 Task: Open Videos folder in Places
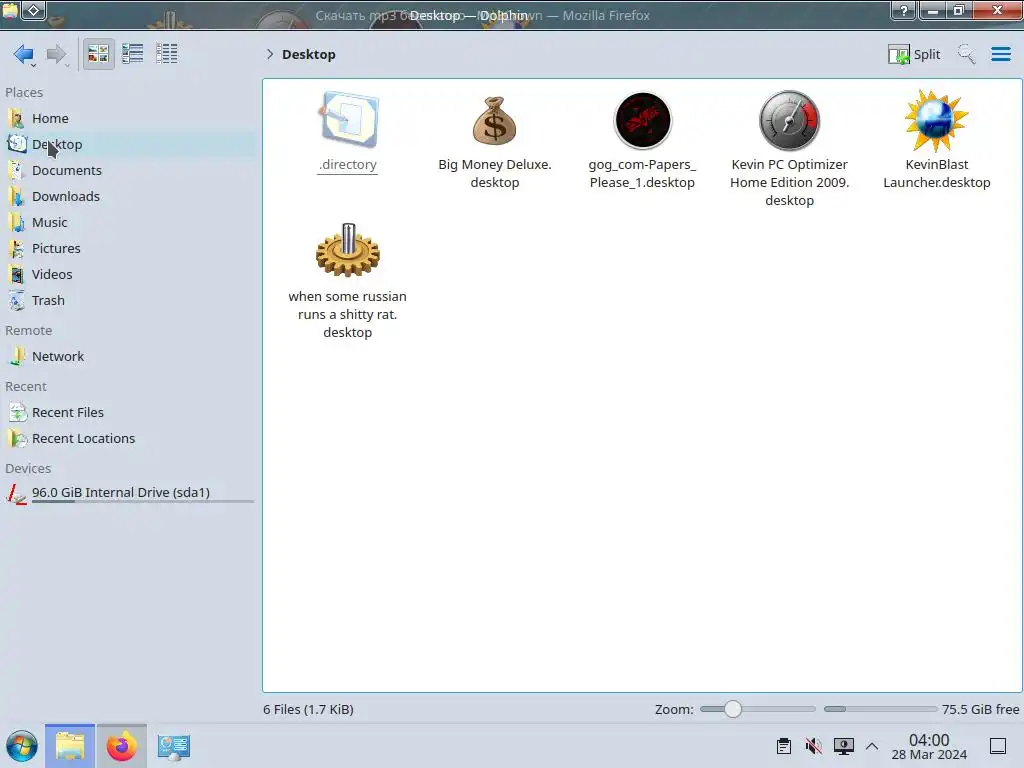(129, 275)
